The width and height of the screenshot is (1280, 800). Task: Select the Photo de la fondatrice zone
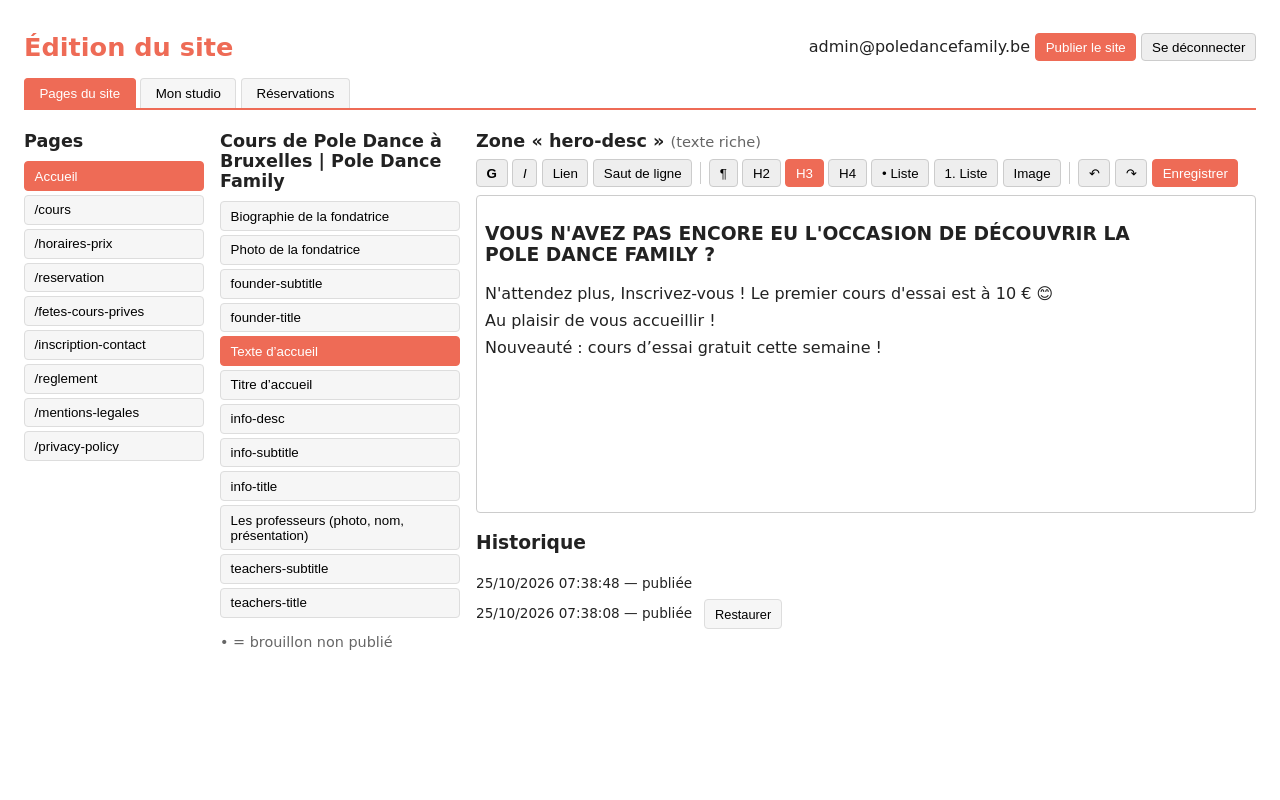click(340, 250)
